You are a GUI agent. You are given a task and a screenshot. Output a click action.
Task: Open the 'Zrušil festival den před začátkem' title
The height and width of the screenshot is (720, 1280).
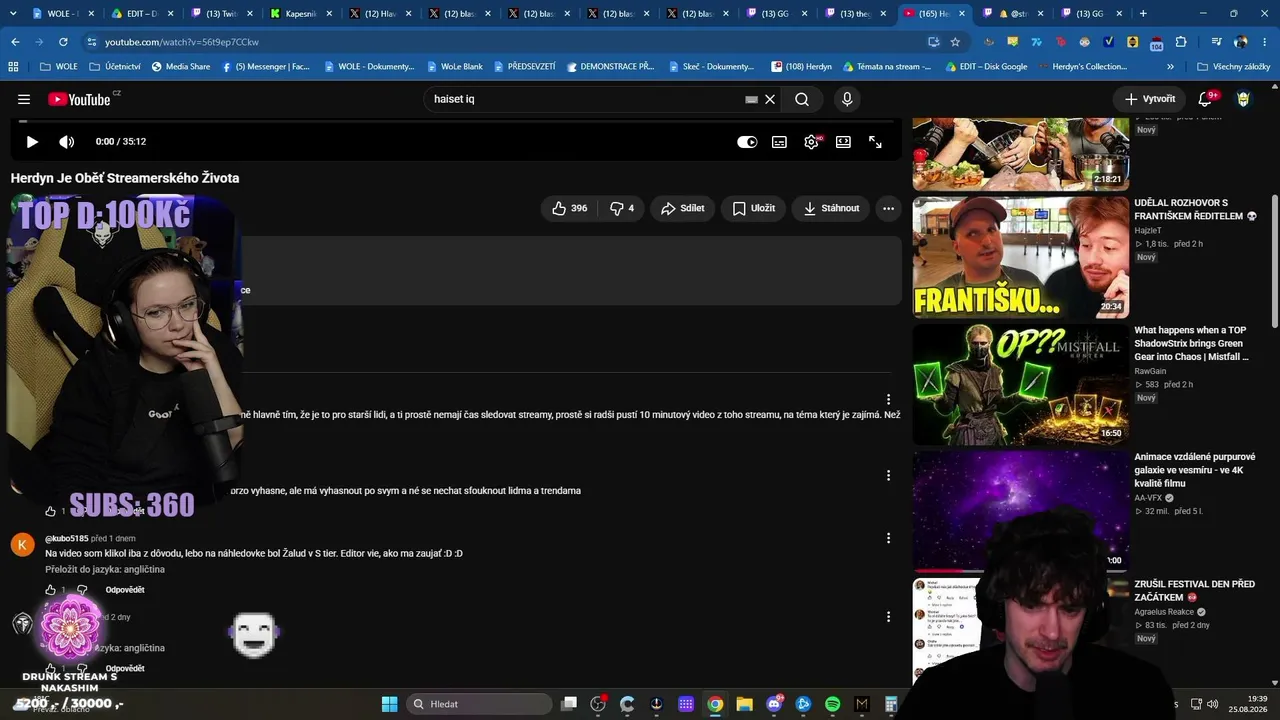coord(1195,590)
